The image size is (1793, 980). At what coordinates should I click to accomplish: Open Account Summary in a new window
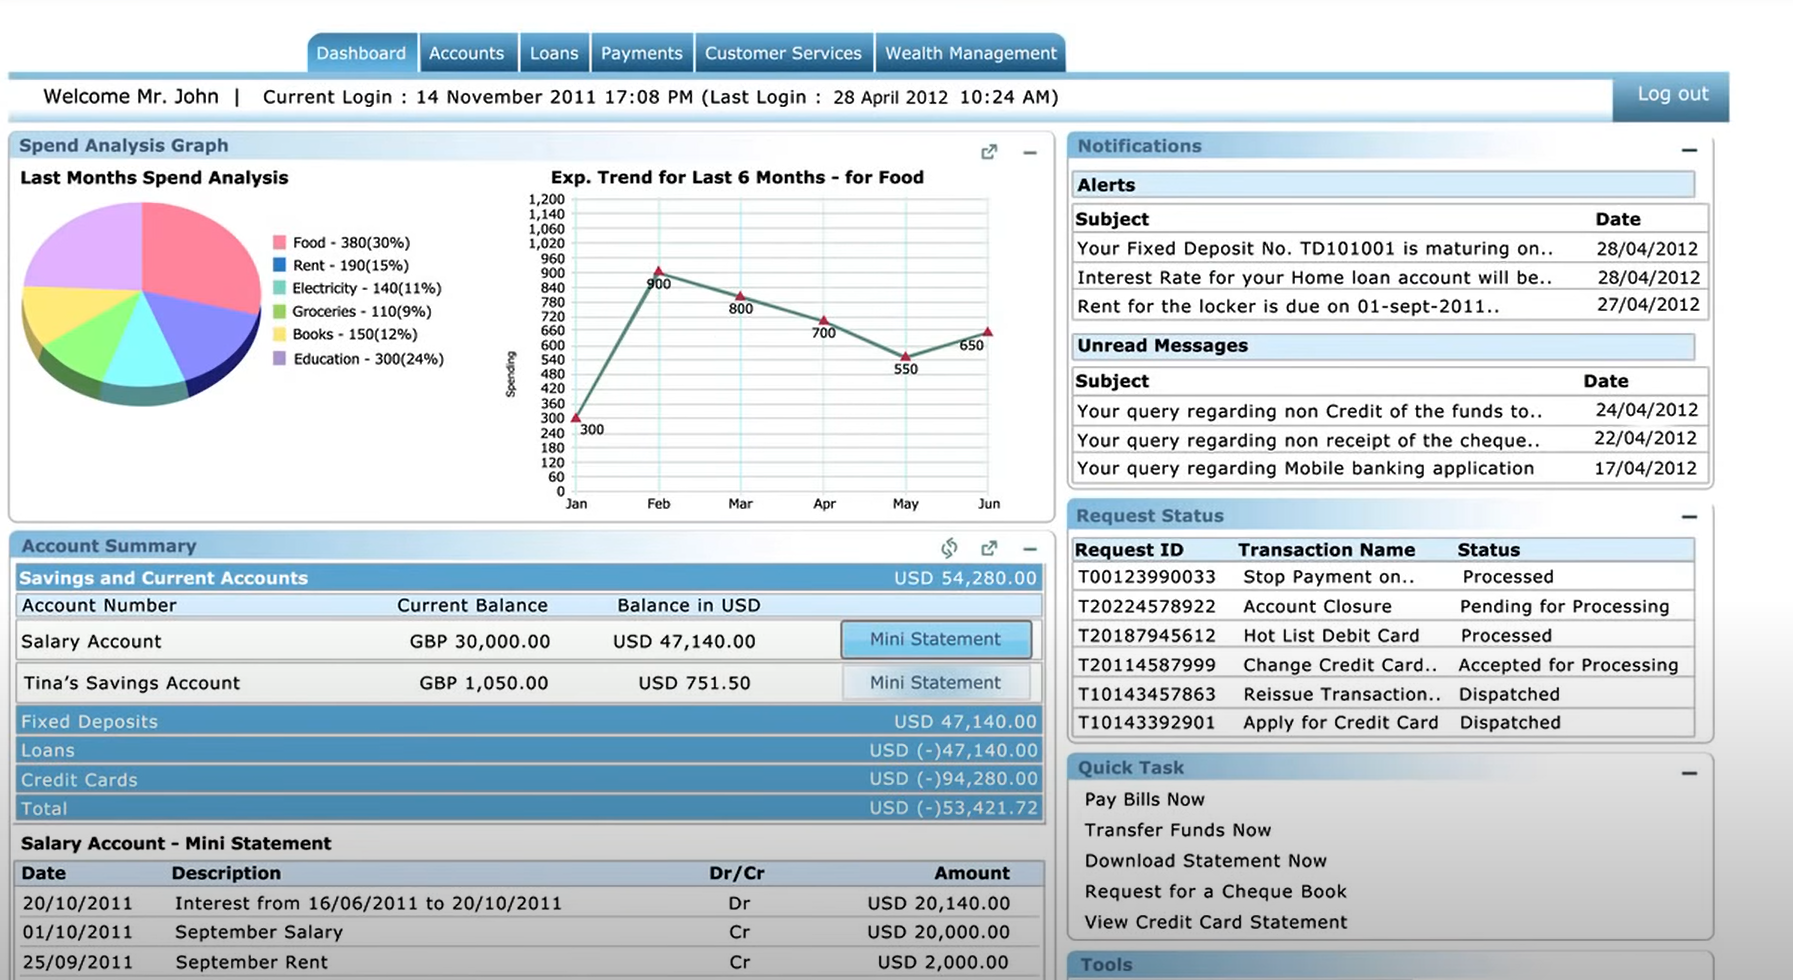pyautogui.click(x=989, y=548)
